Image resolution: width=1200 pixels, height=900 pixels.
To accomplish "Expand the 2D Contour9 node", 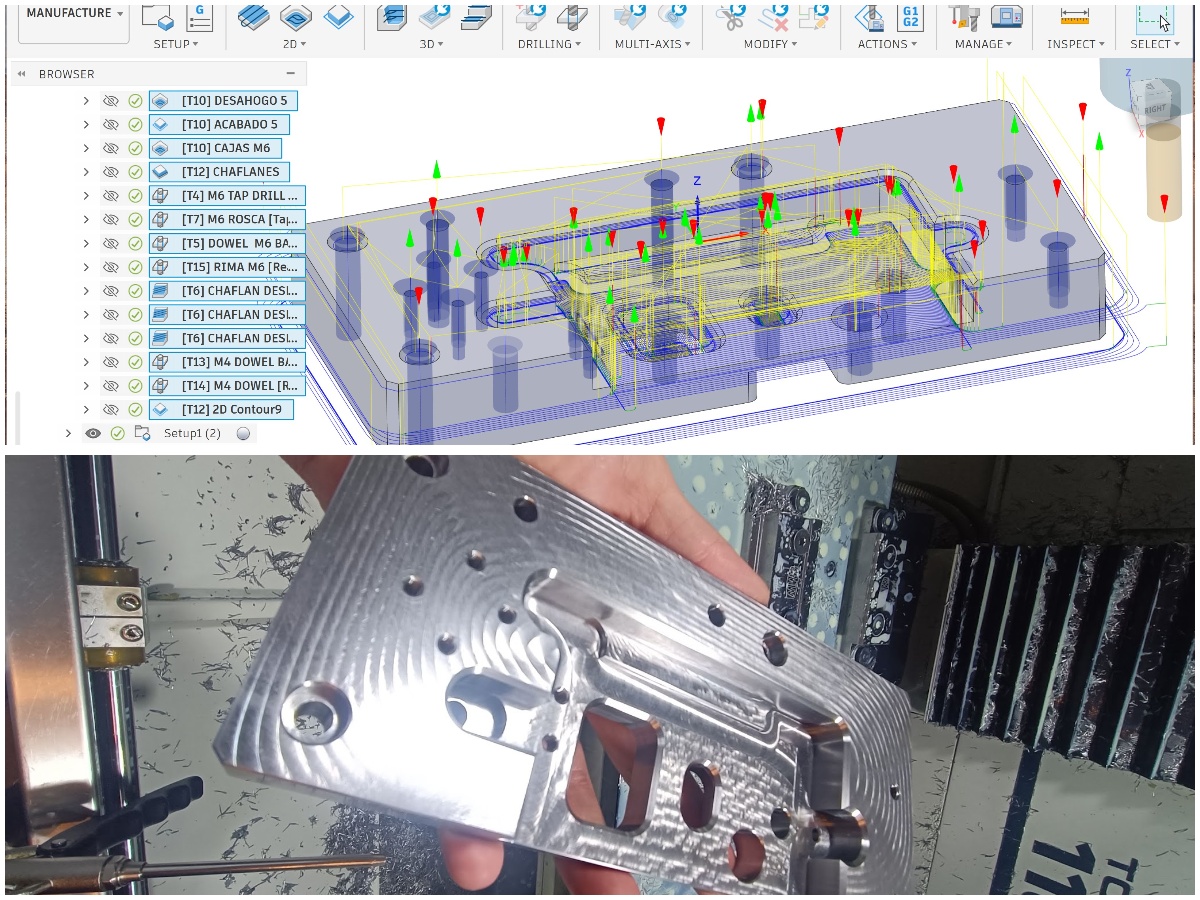I will coord(86,409).
